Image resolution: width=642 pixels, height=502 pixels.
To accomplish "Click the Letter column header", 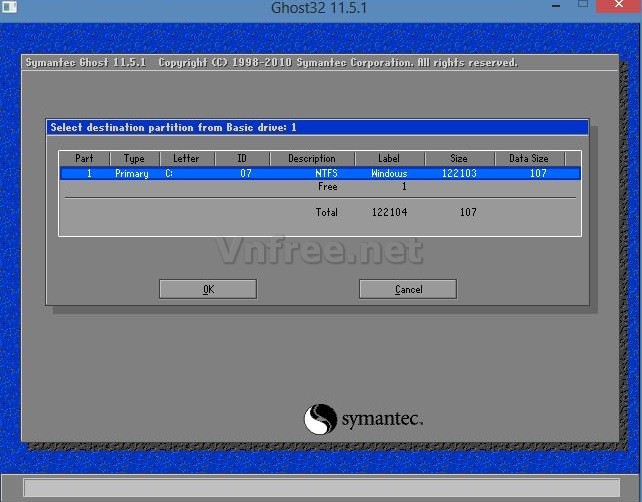I will tap(186, 158).
